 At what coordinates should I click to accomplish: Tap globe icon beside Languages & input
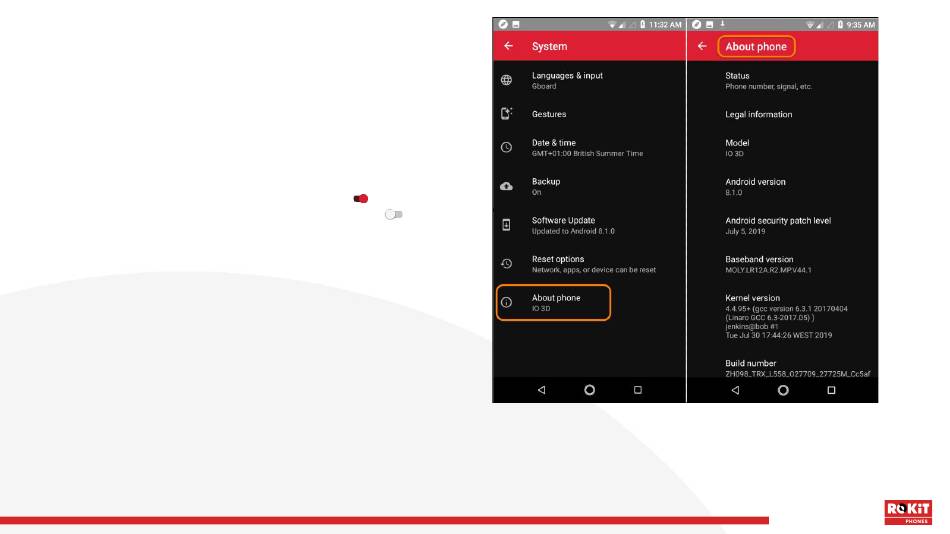[x=507, y=80]
